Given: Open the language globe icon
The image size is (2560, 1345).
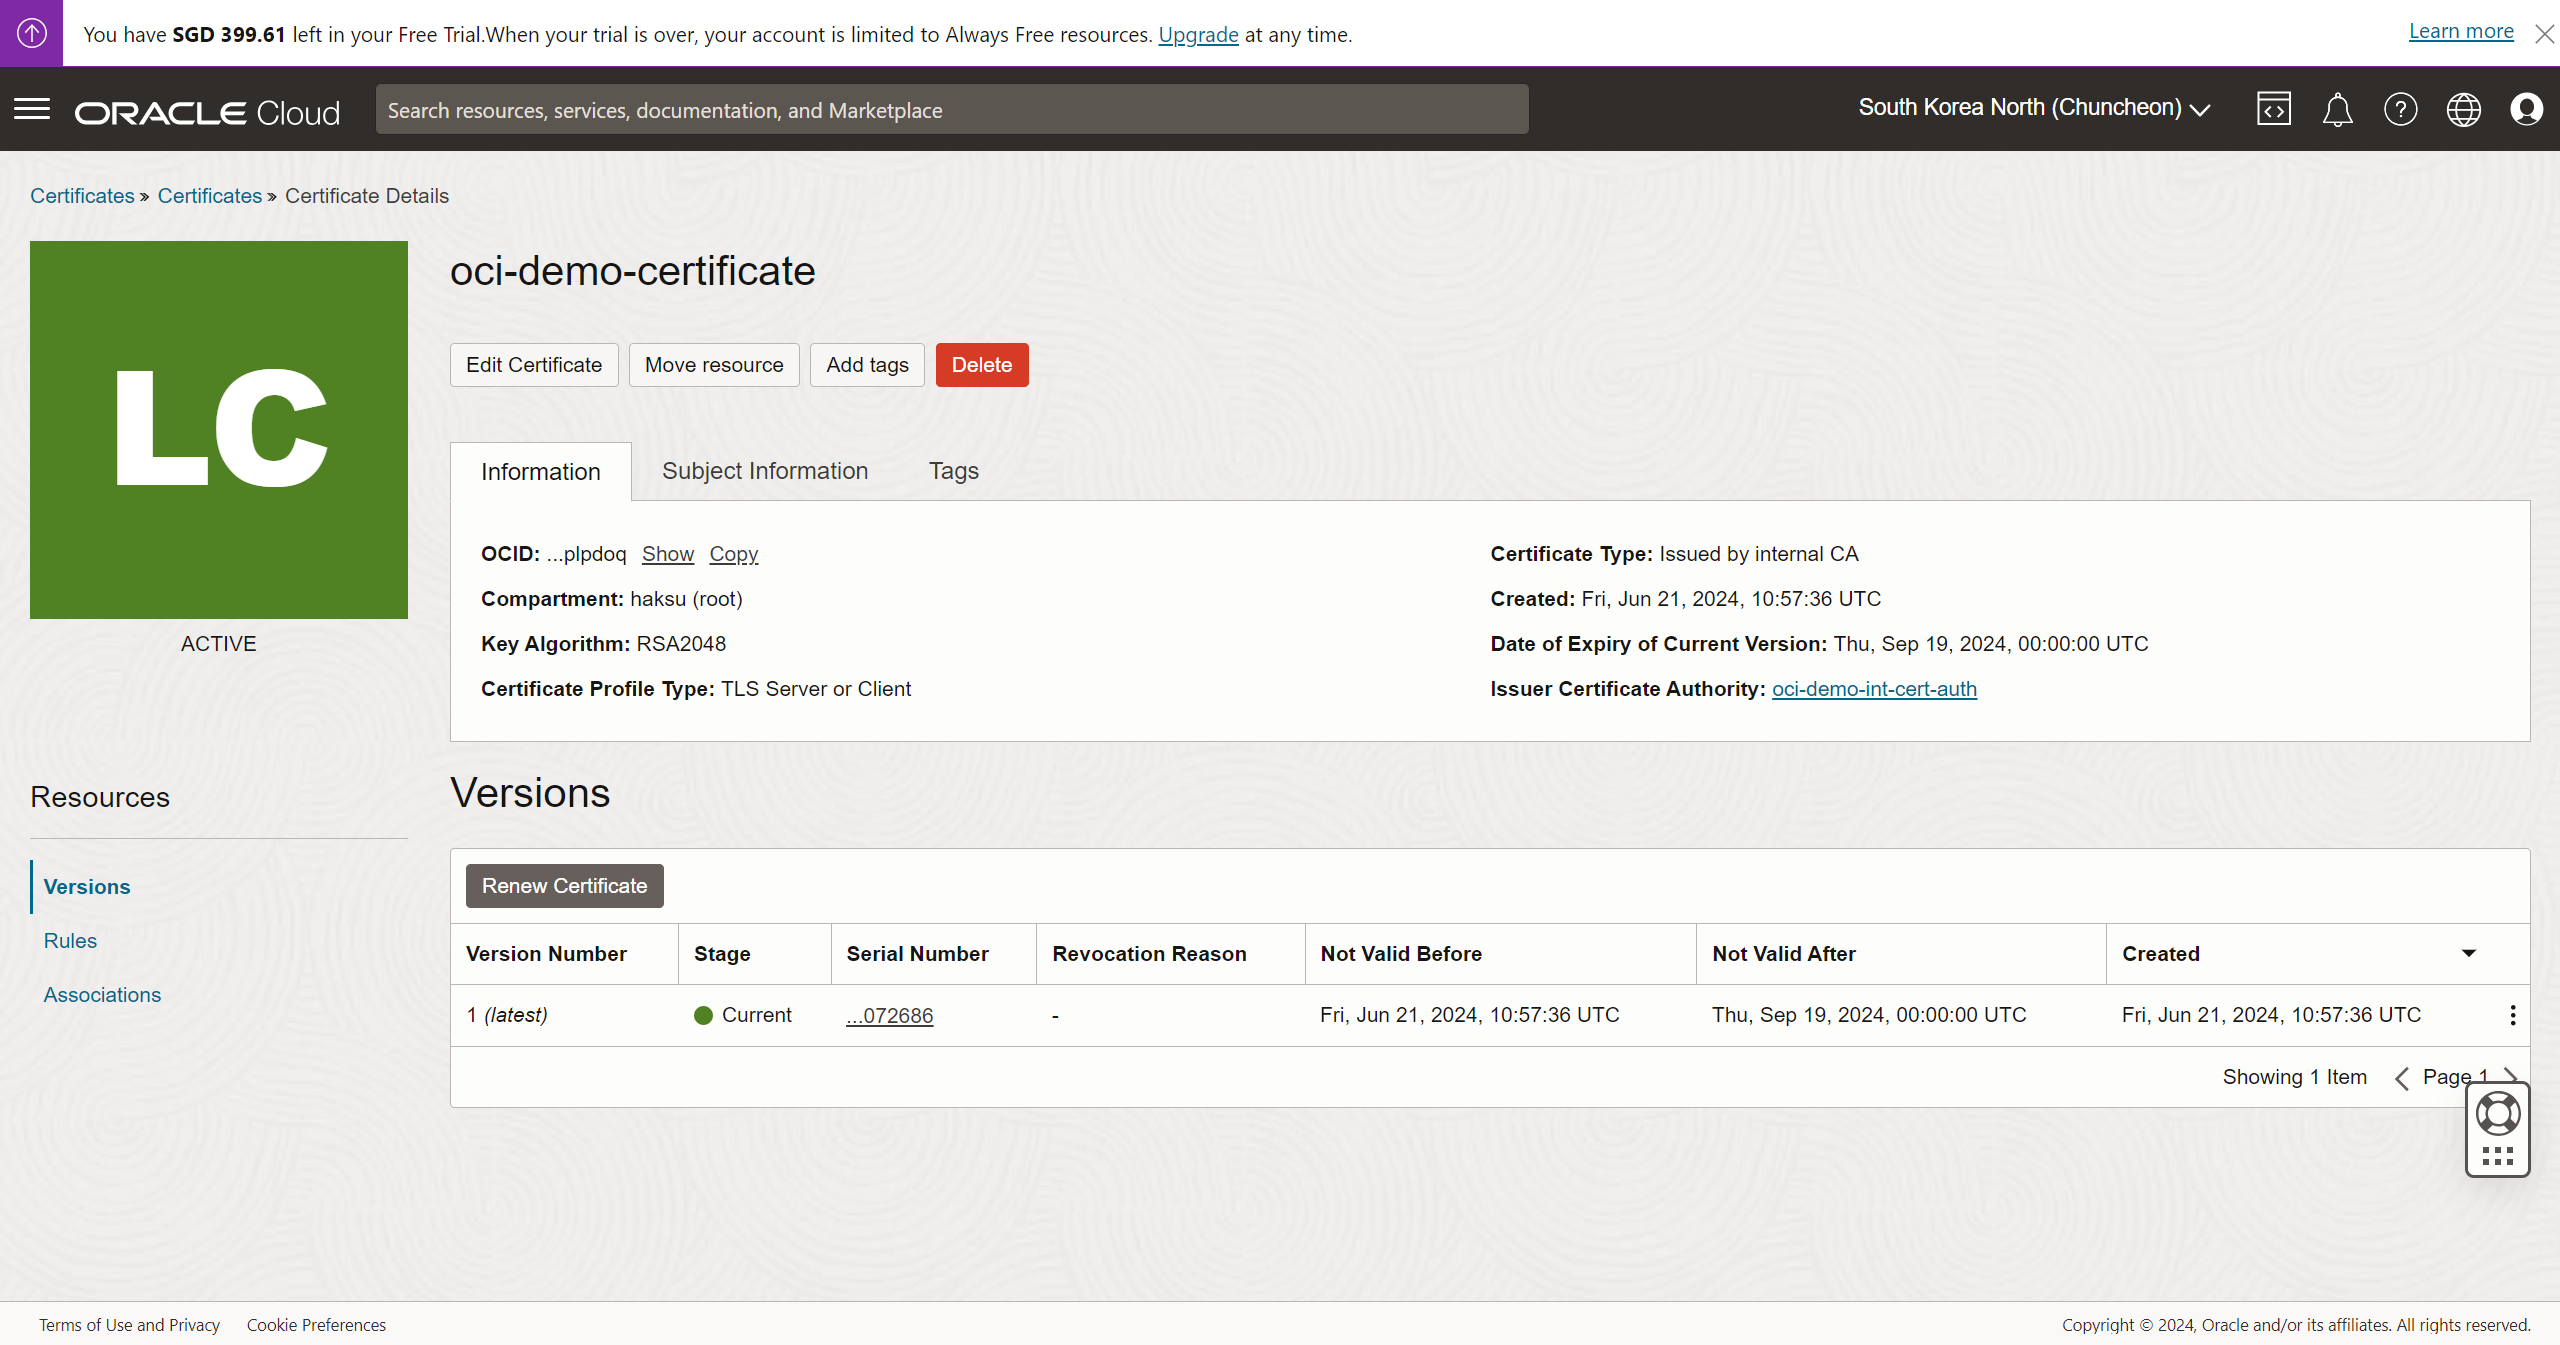Looking at the screenshot, I should (x=2463, y=109).
